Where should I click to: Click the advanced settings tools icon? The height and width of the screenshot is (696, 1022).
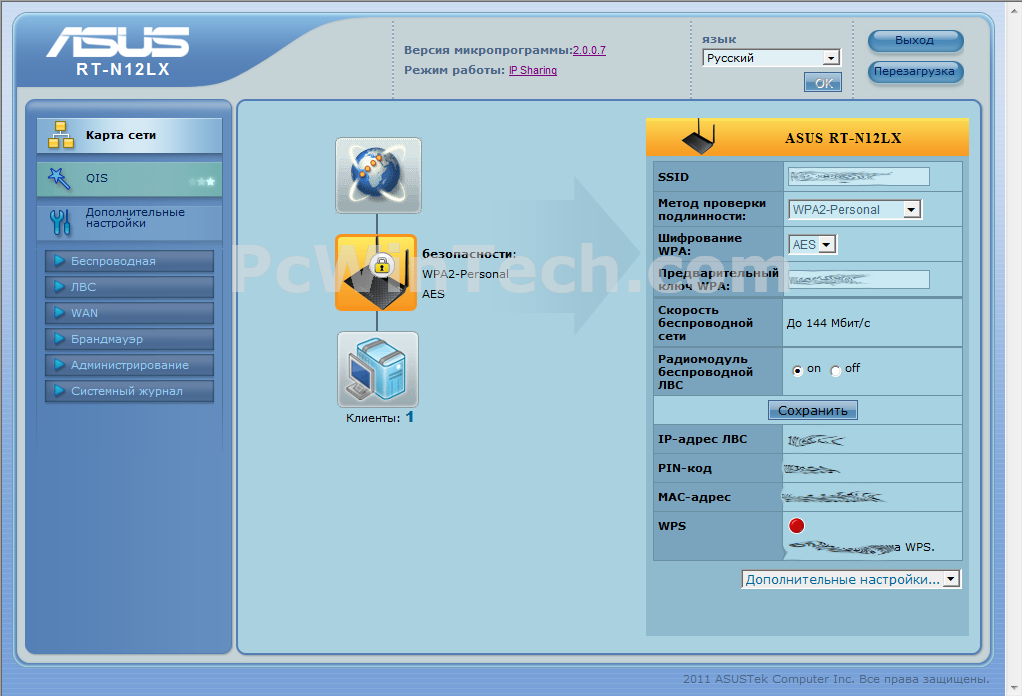[60, 222]
